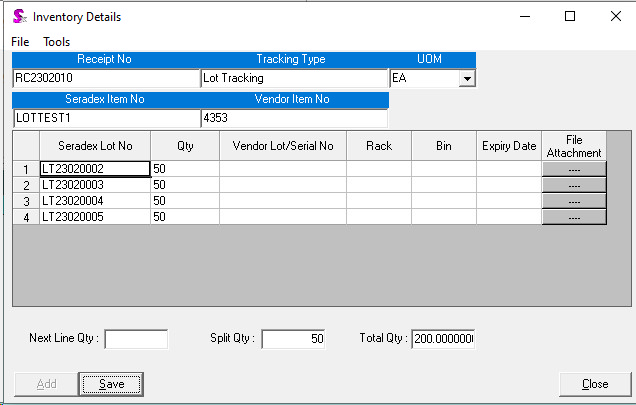
Task: Open the Tools menu
Action: tap(56, 42)
